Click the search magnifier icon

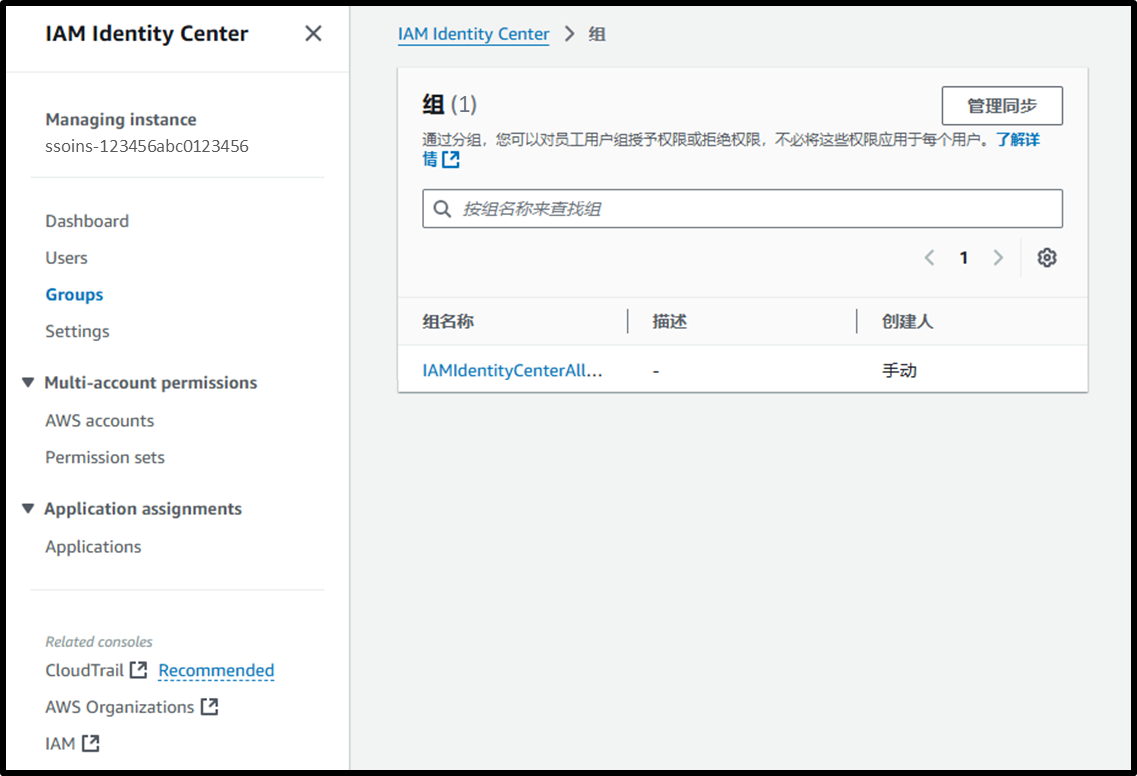442,209
